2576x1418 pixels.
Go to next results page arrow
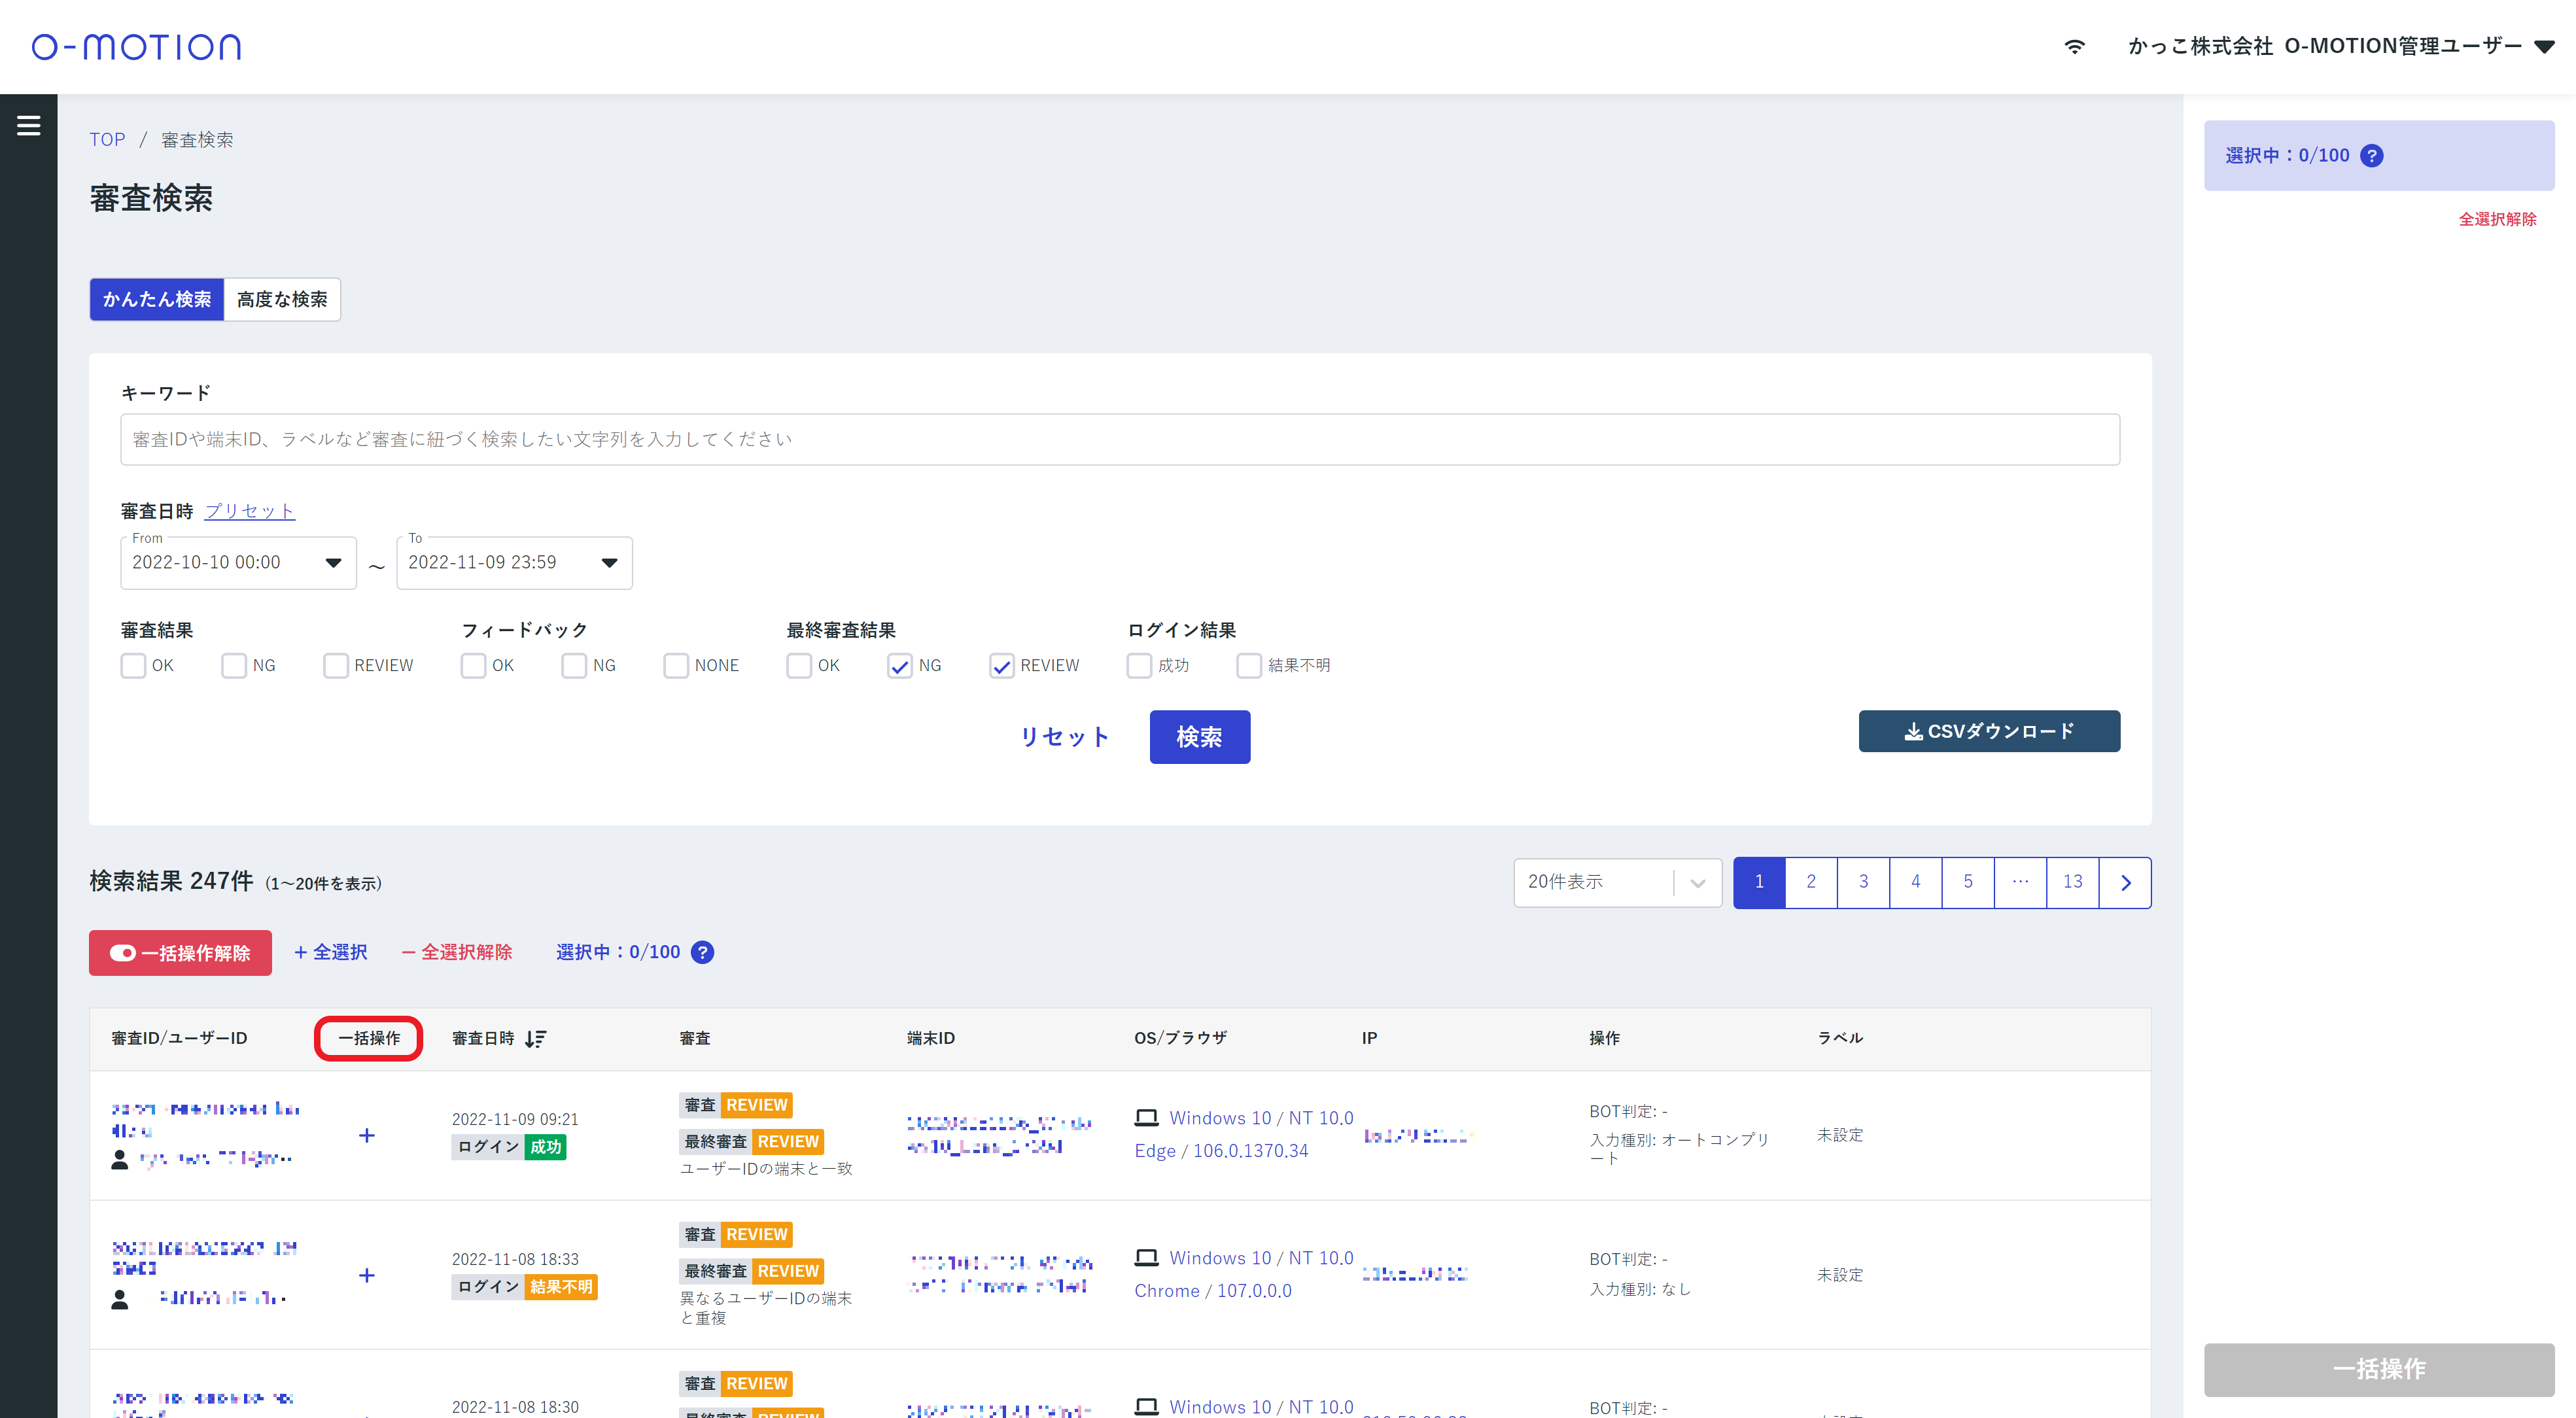[2125, 882]
